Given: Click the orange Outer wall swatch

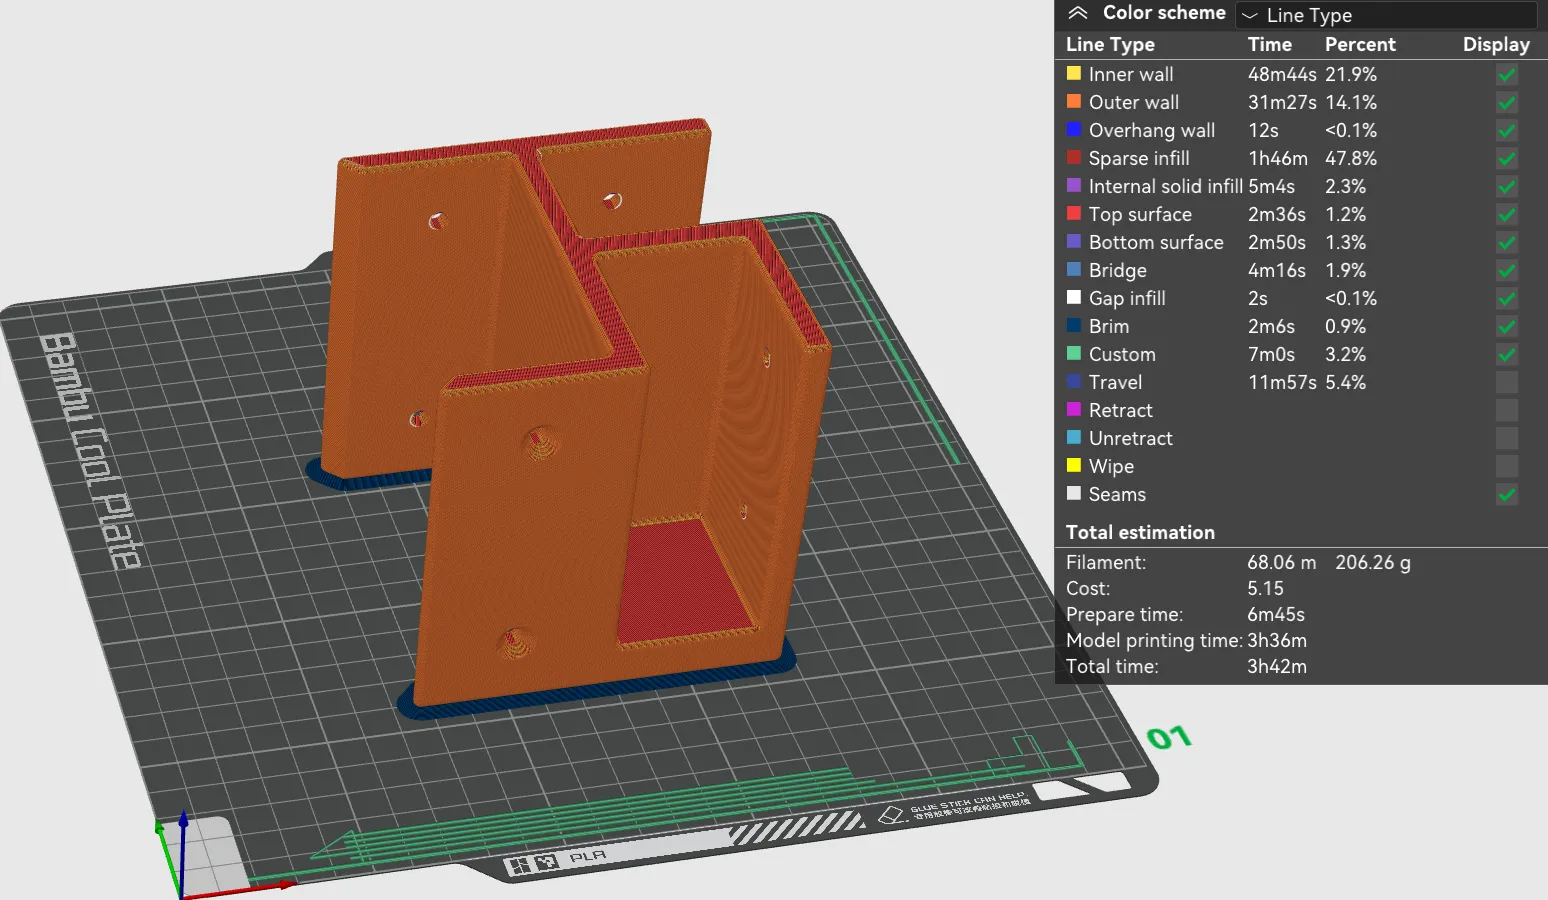Looking at the screenshot, I should click(1074, 101).
